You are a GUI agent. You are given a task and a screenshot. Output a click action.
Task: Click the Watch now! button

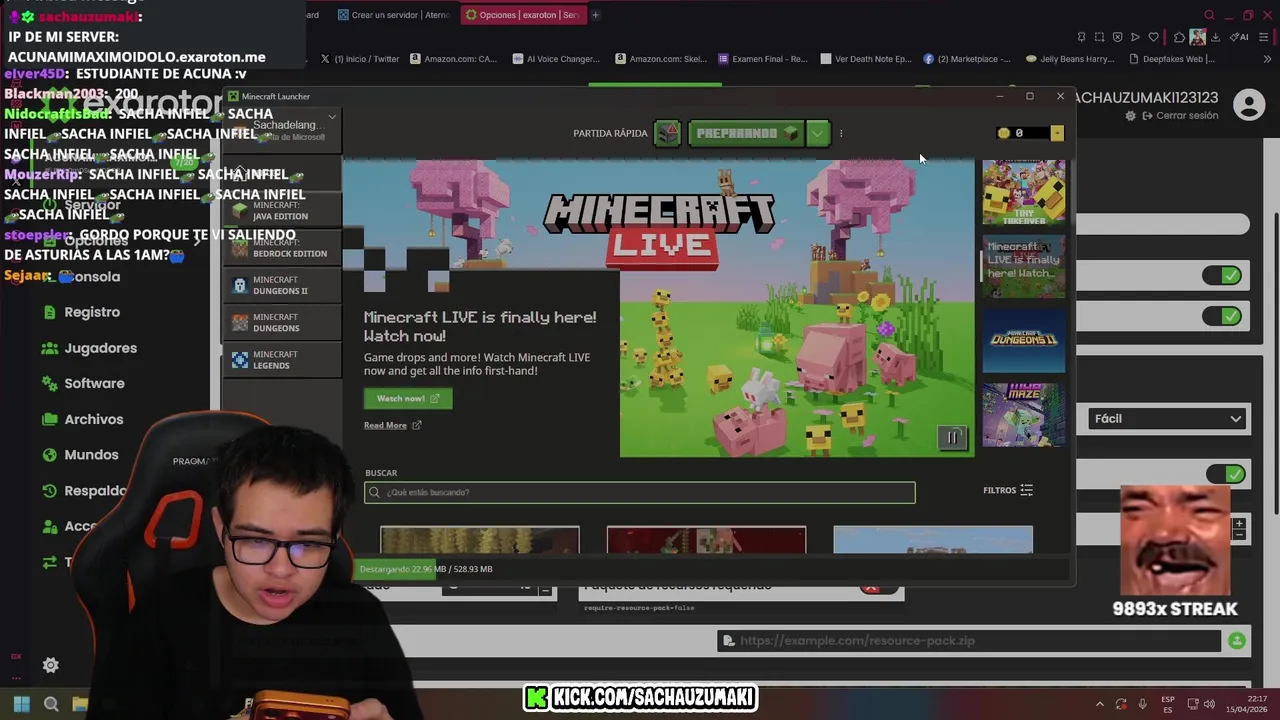click(x=408, y=398)
